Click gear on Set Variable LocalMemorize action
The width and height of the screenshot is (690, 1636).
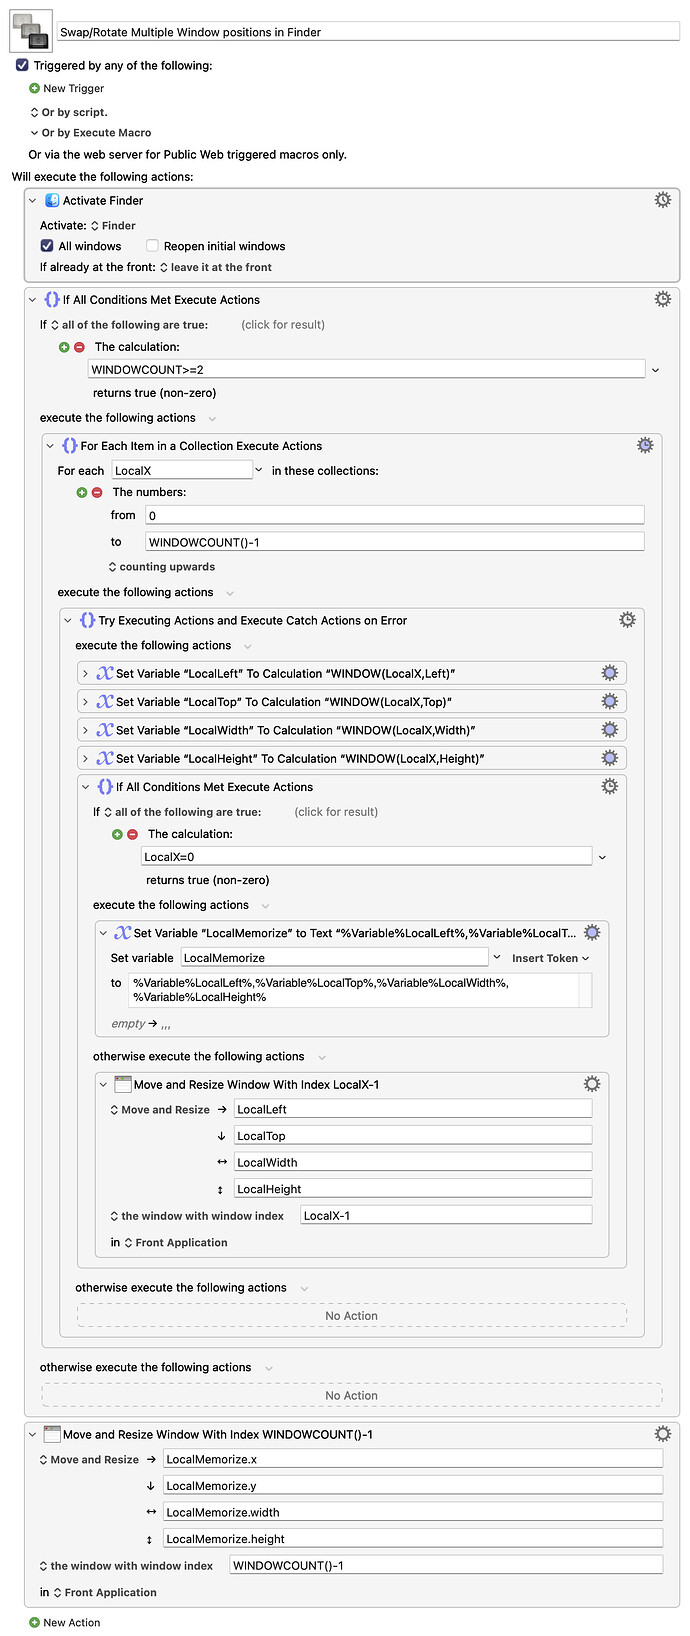(592, 931)
